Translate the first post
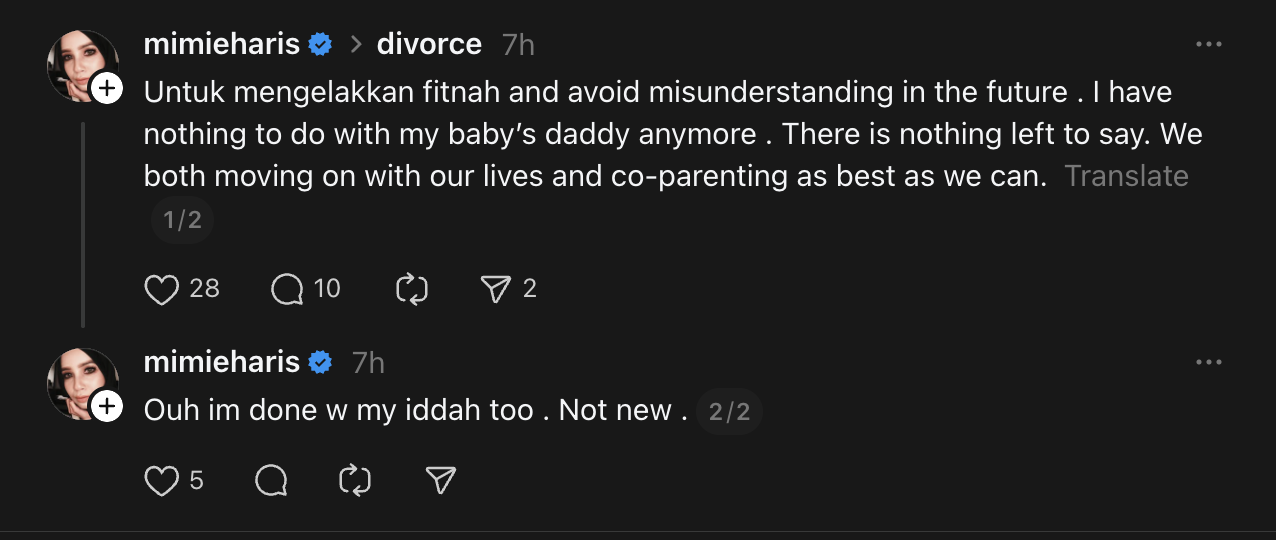1276x540 pixels. coord(1126,176)
